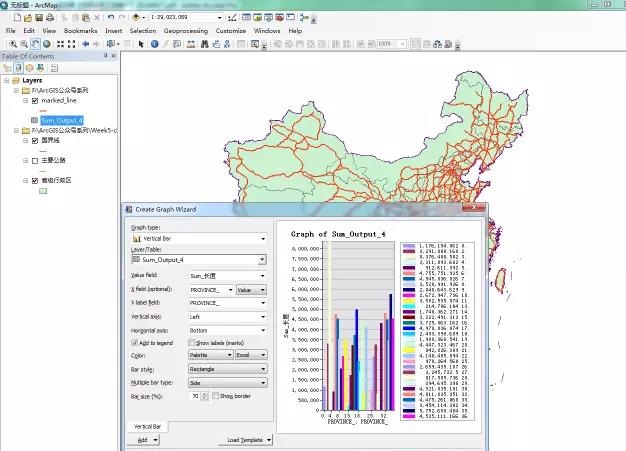Image resolution: width=626 pixels, height=451 pixels.
Task: List by selection in TOC
Action: click(x=40, y=68)
